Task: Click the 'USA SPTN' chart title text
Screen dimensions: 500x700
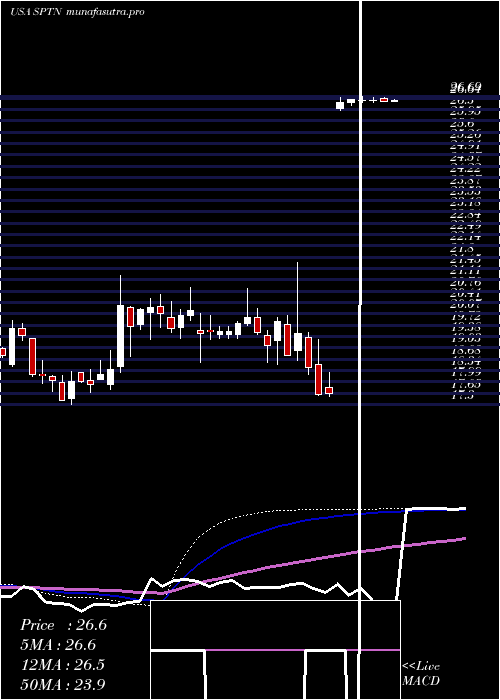Action: (x=37, y=12)
